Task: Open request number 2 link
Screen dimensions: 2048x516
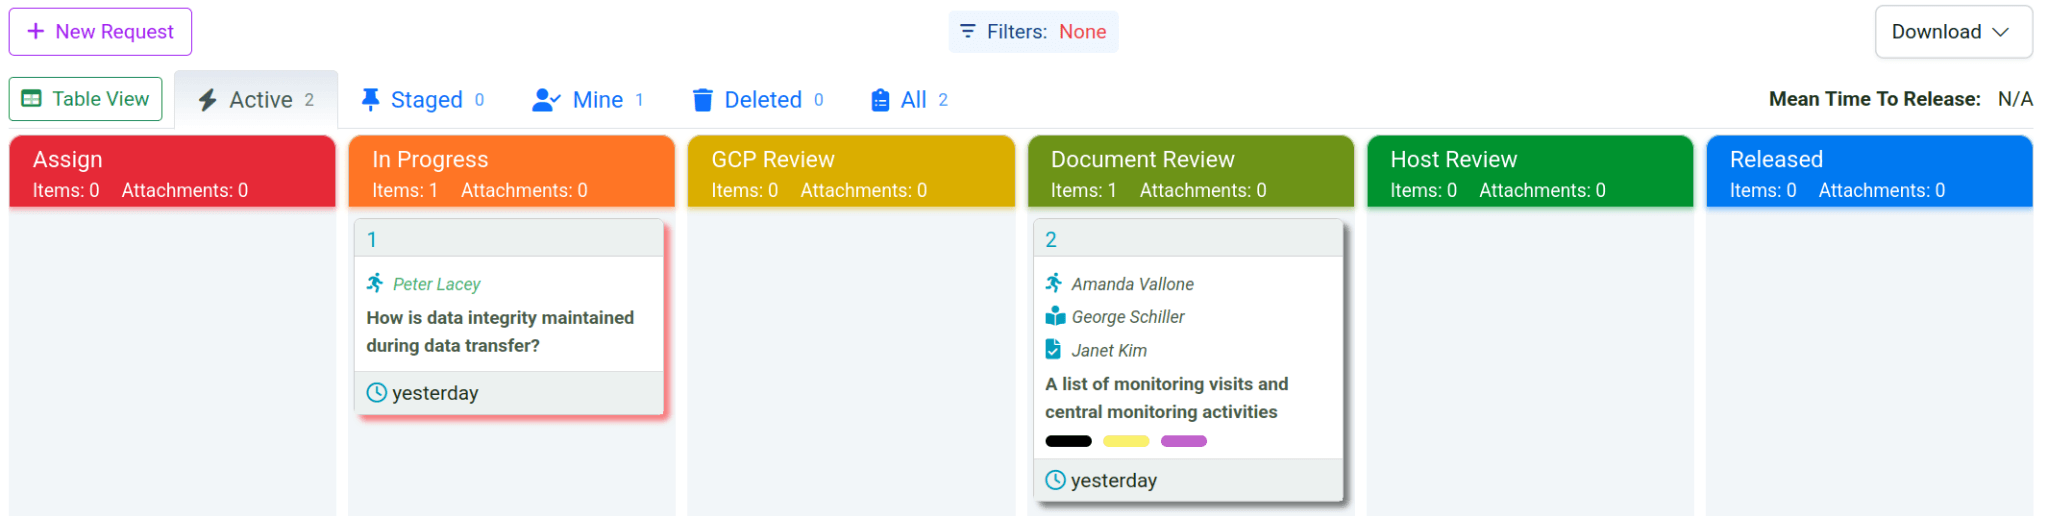Action: (x=1051, y=239)
